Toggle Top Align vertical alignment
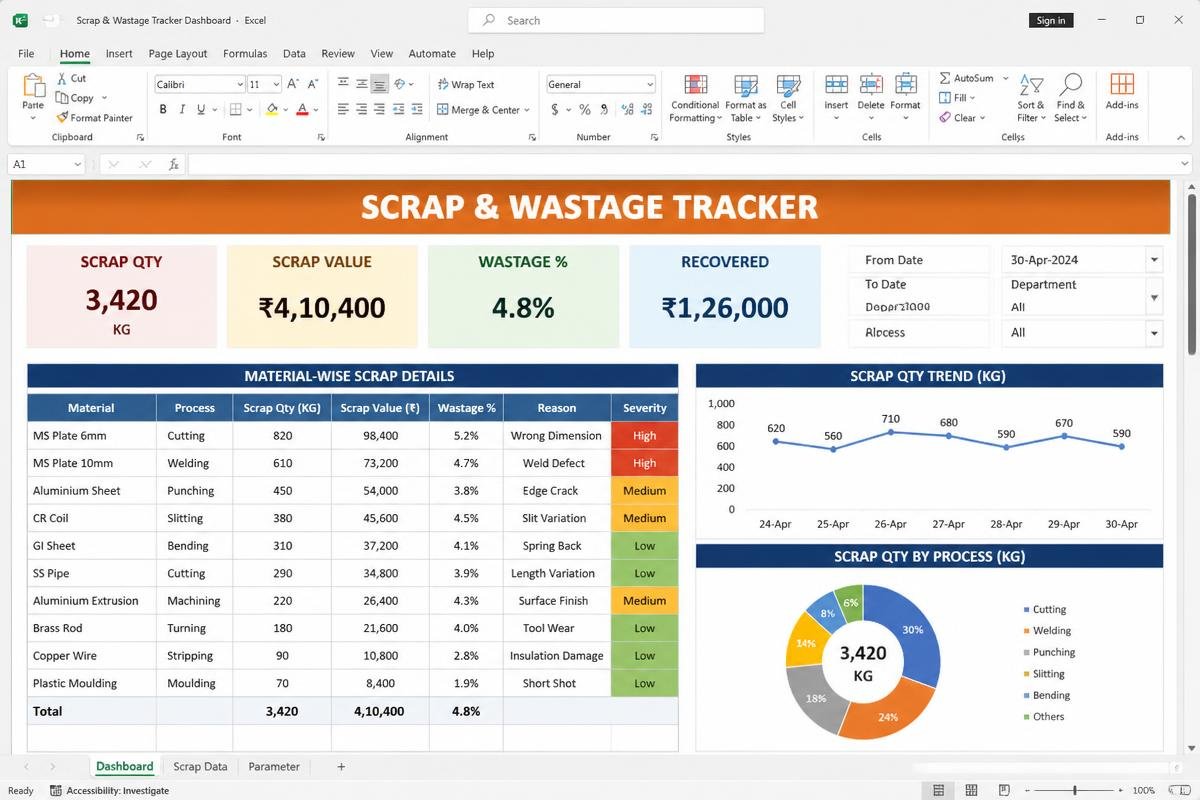Viewport: 1200px width, 800px height. point(343,84)
